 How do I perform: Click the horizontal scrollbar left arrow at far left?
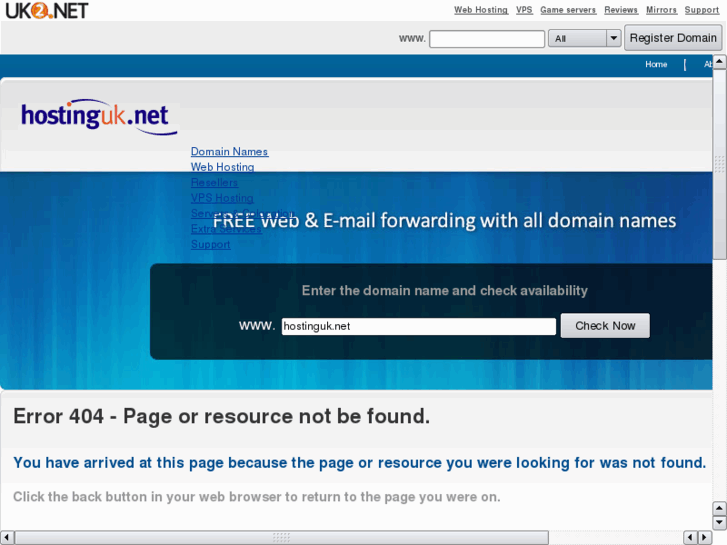click(x=6, y=537)
